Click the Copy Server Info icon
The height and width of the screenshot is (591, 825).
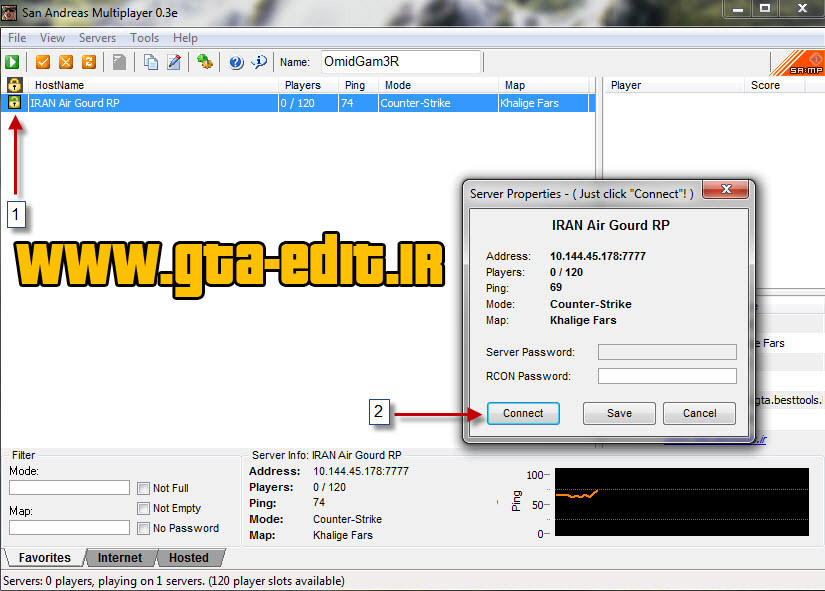151,62
